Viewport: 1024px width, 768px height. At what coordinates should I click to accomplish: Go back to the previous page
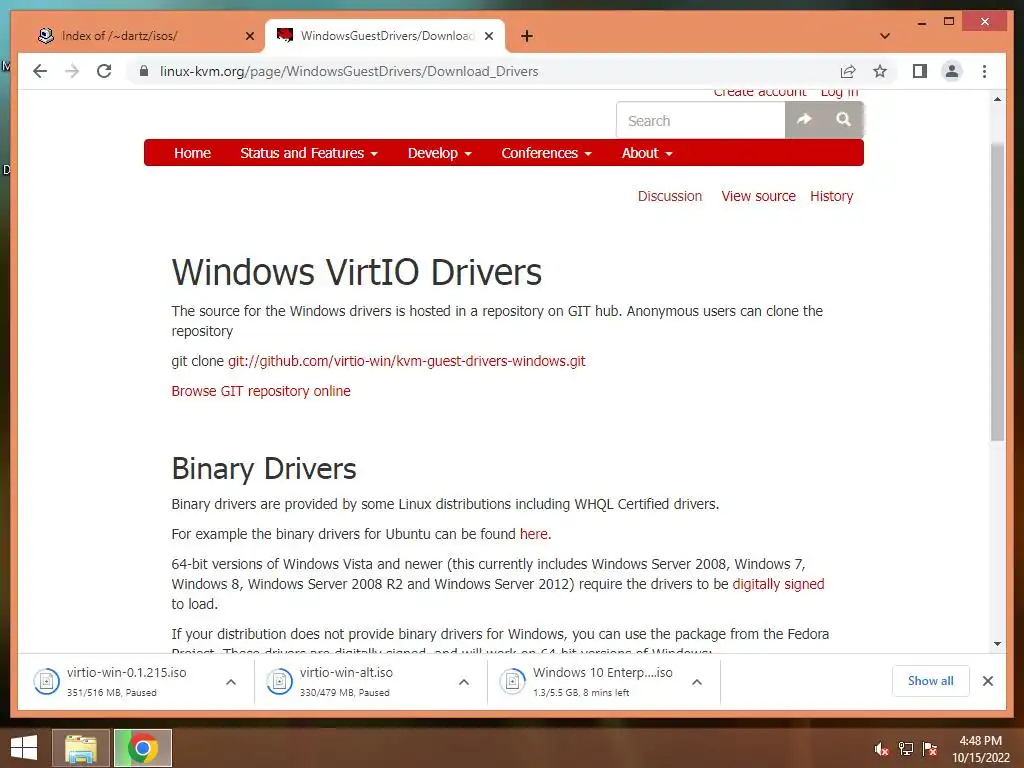coord(40,71)
